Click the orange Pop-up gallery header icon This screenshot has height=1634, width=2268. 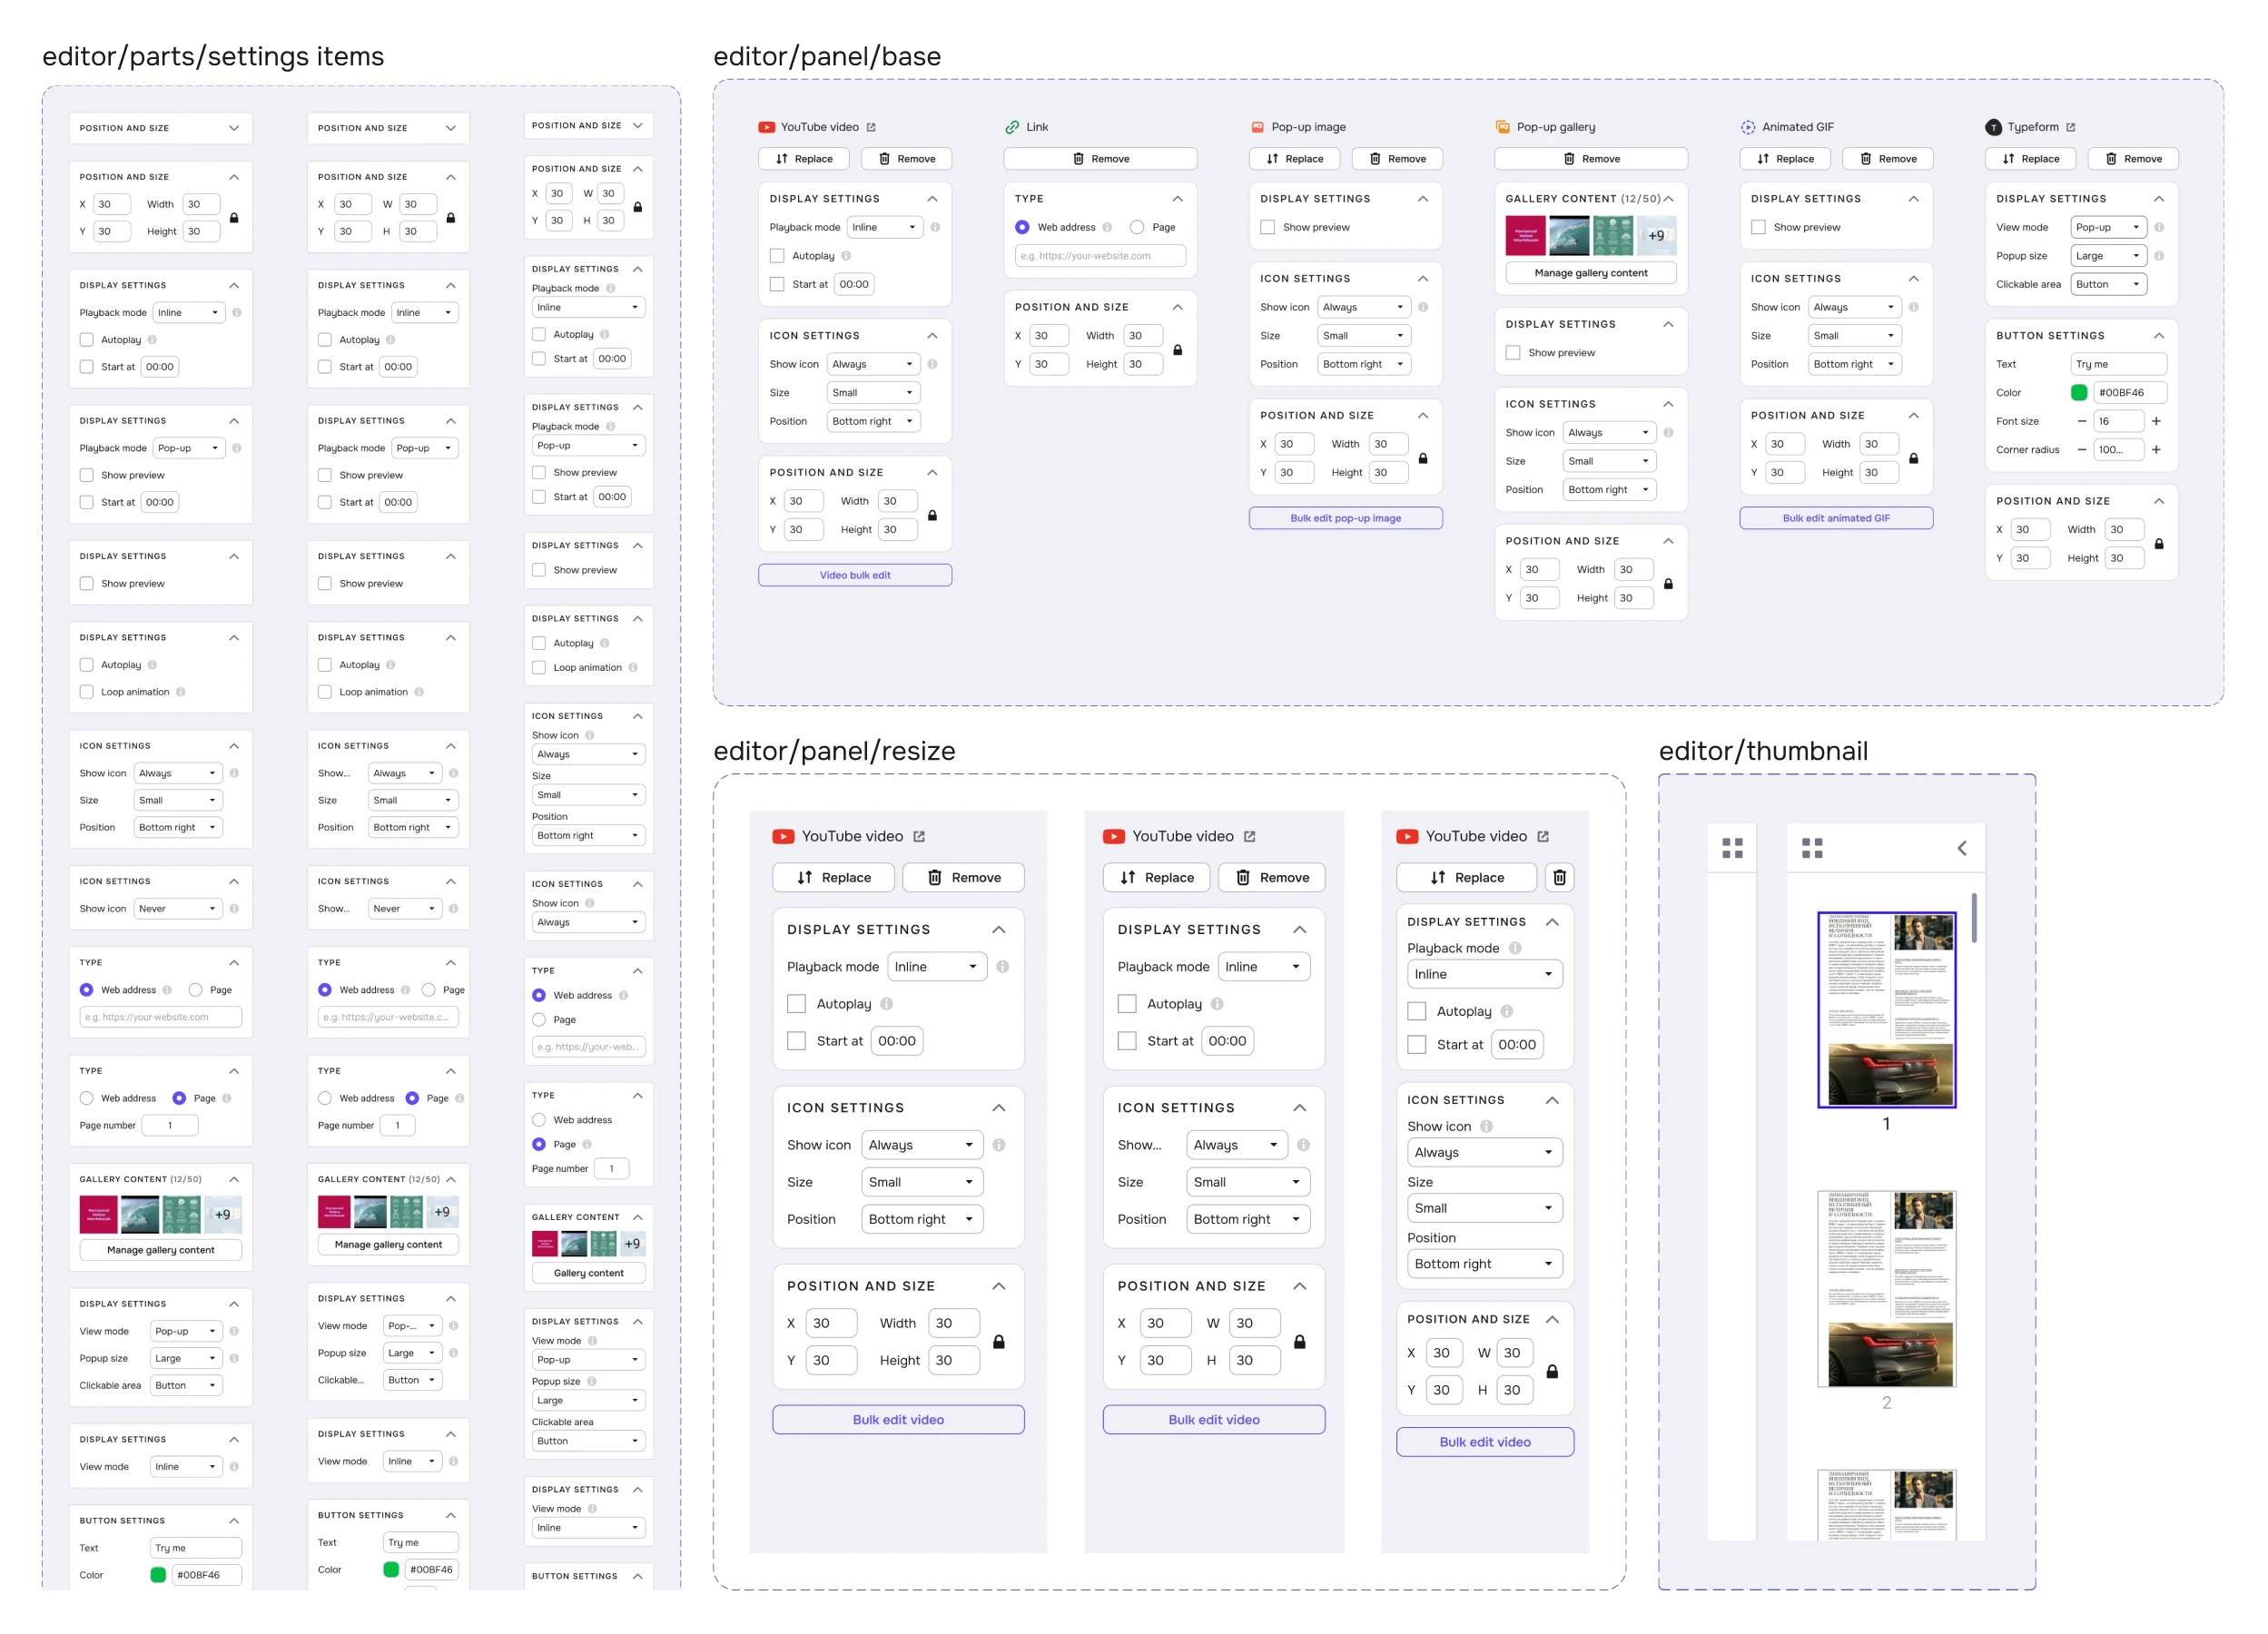(1502, 127)
